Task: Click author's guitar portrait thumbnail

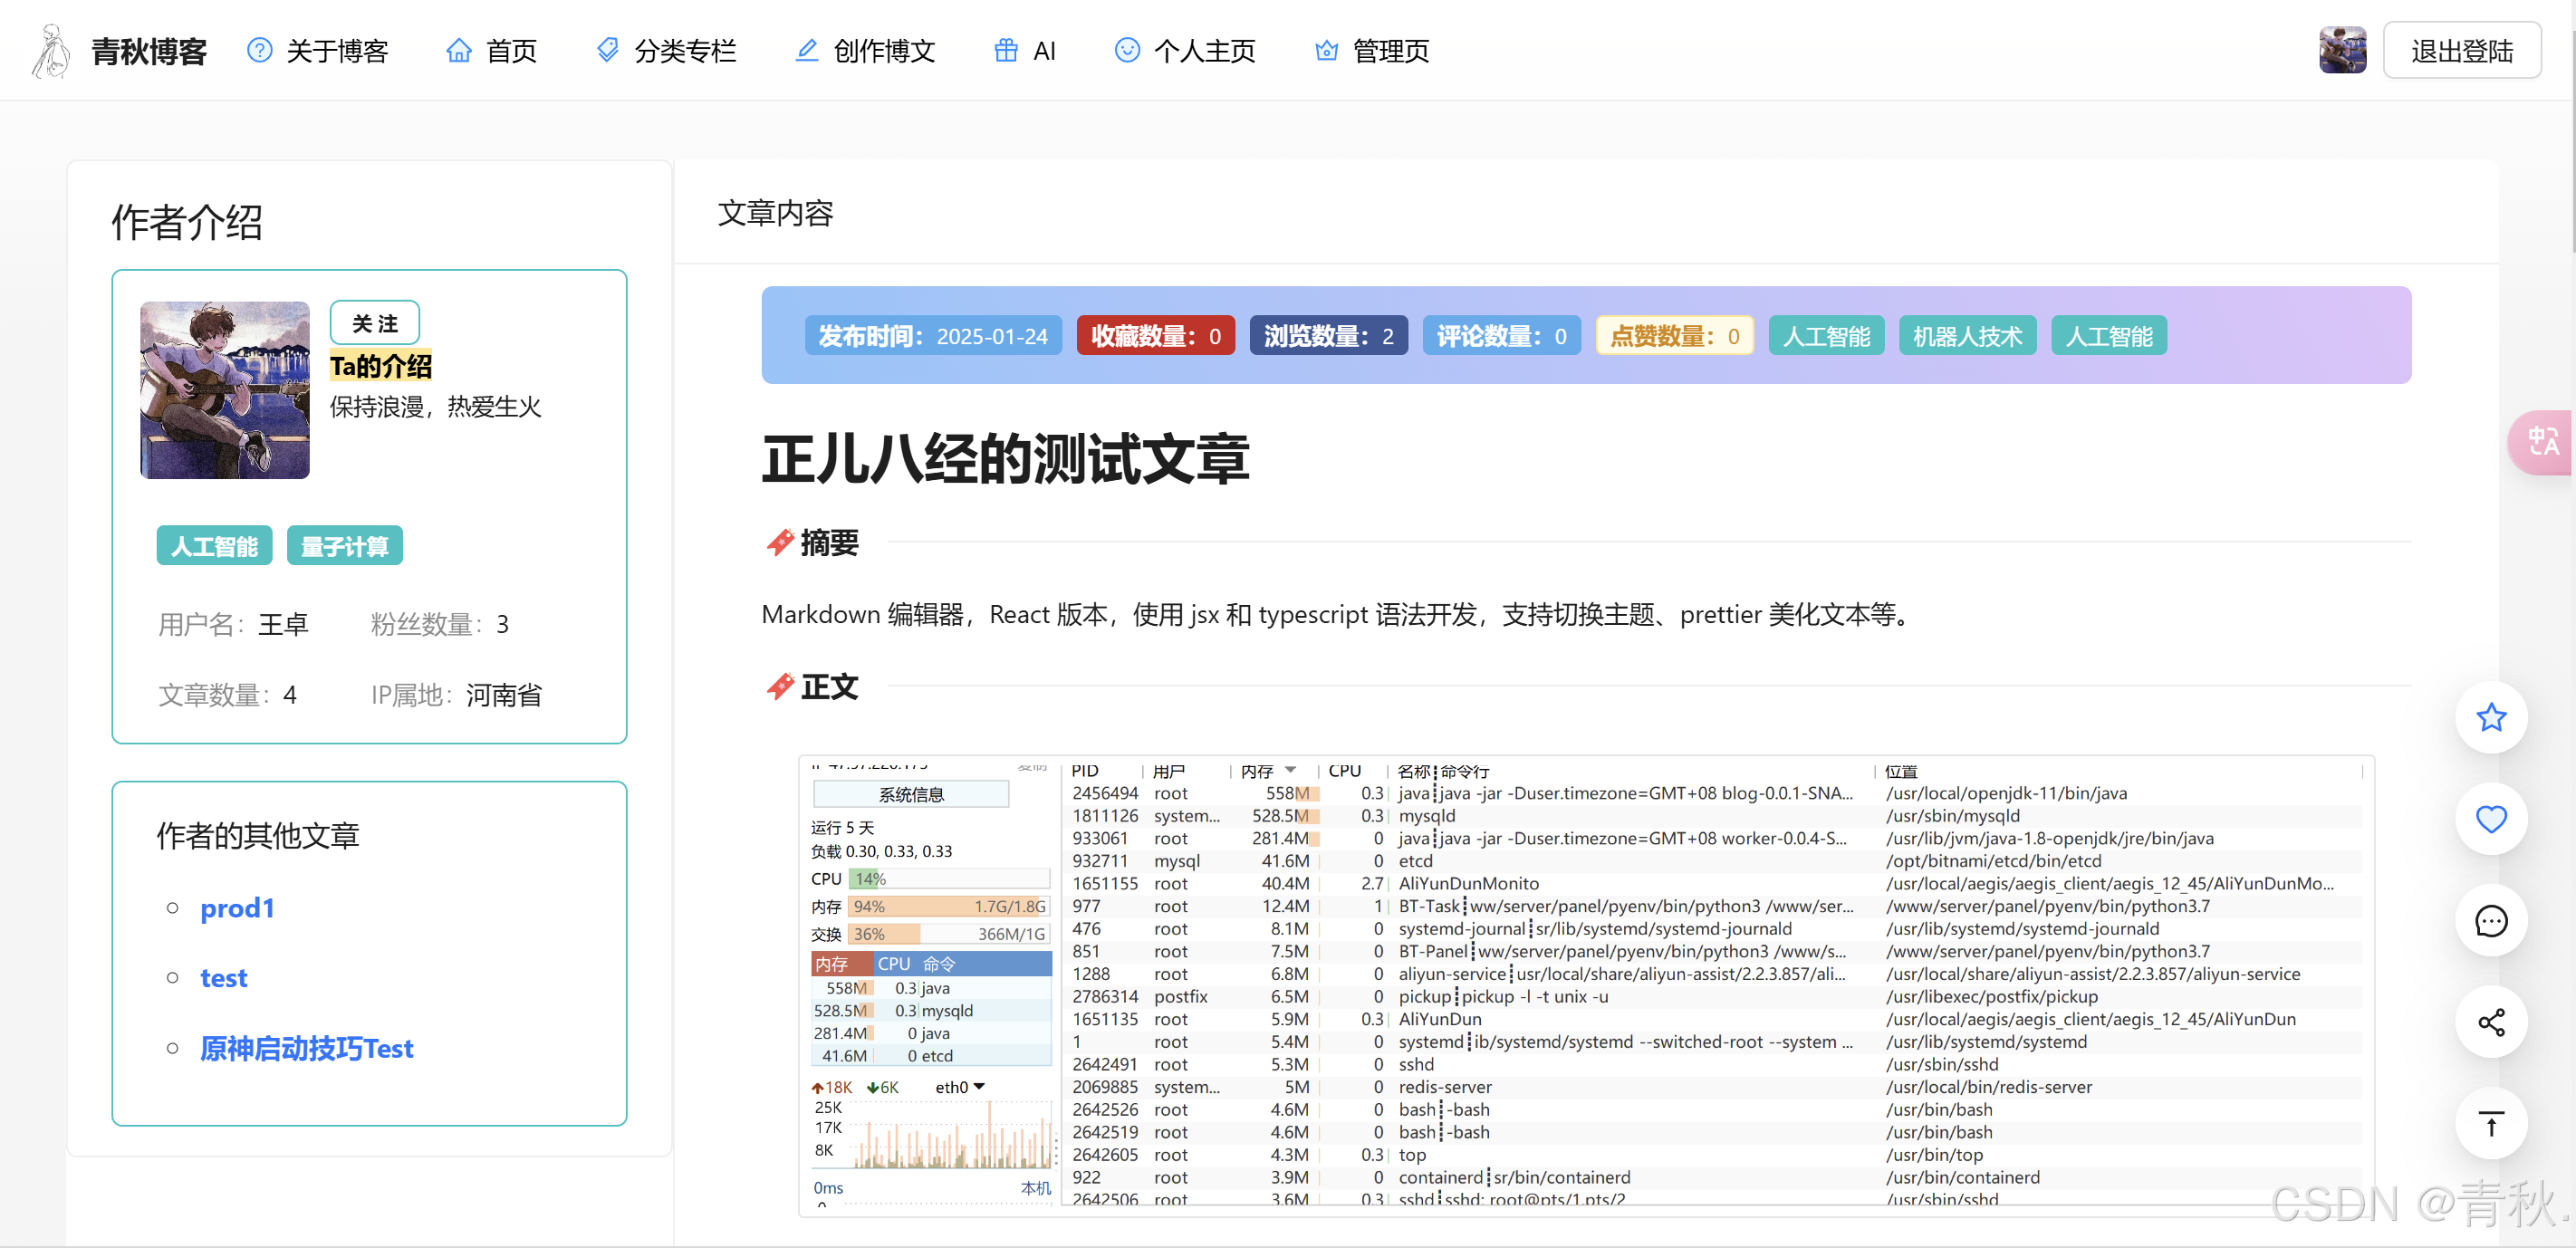Action: pyautogui.click(x=225, y=390)
